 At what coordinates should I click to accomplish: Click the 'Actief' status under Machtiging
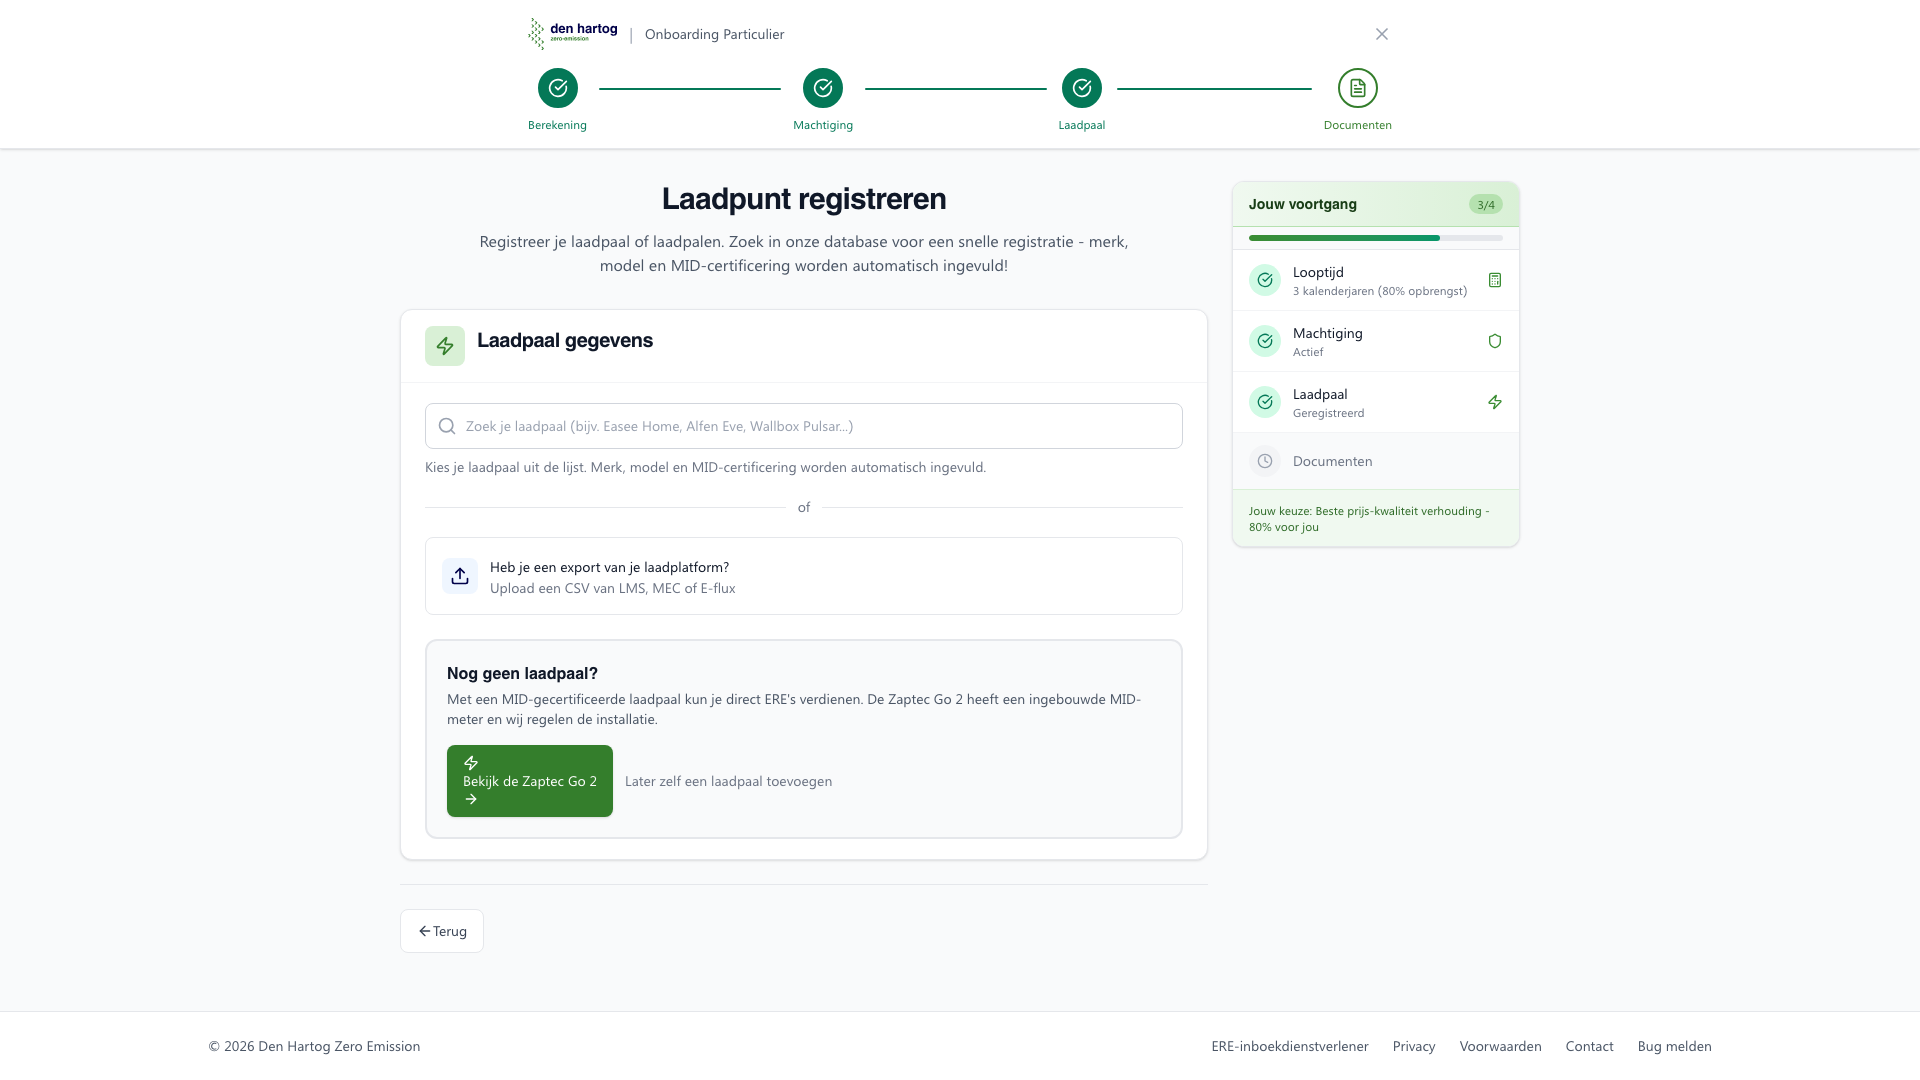point(1308,352)
